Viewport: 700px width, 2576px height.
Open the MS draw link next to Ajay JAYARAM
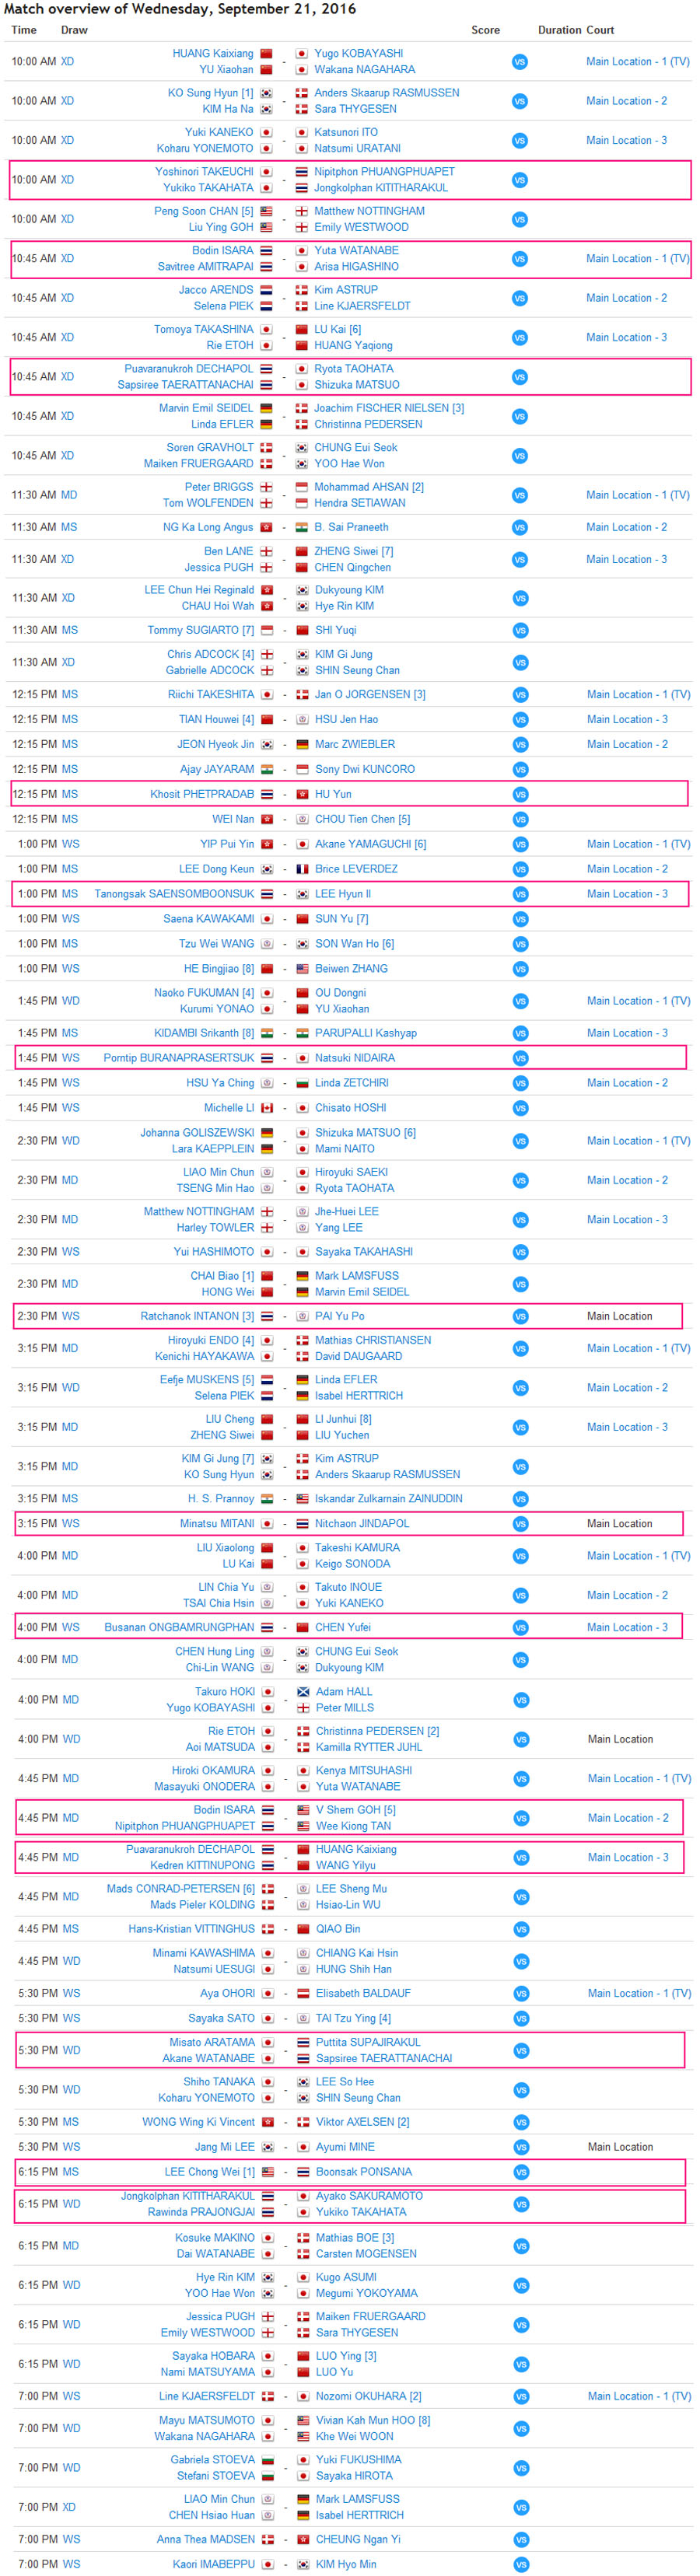70,769
